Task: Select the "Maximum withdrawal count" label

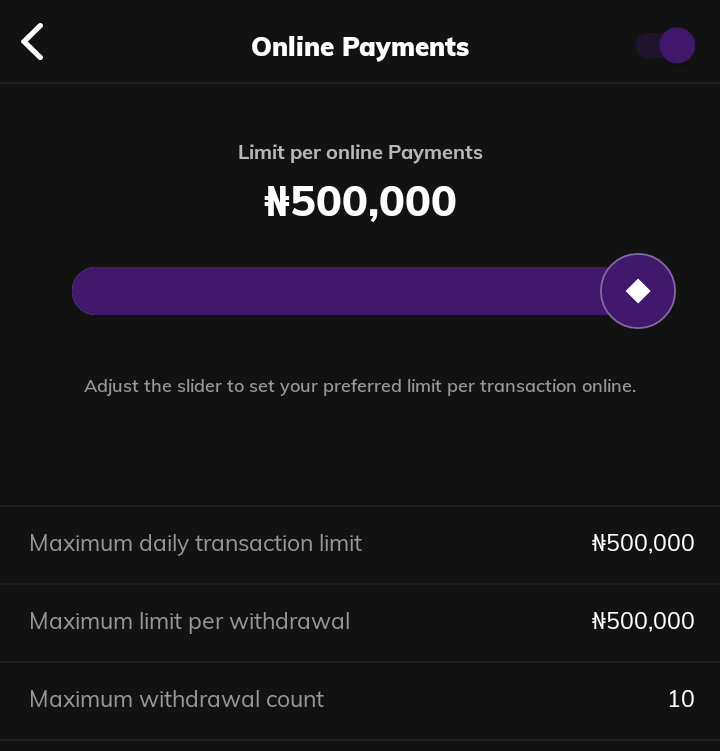Action: point(176,699)
